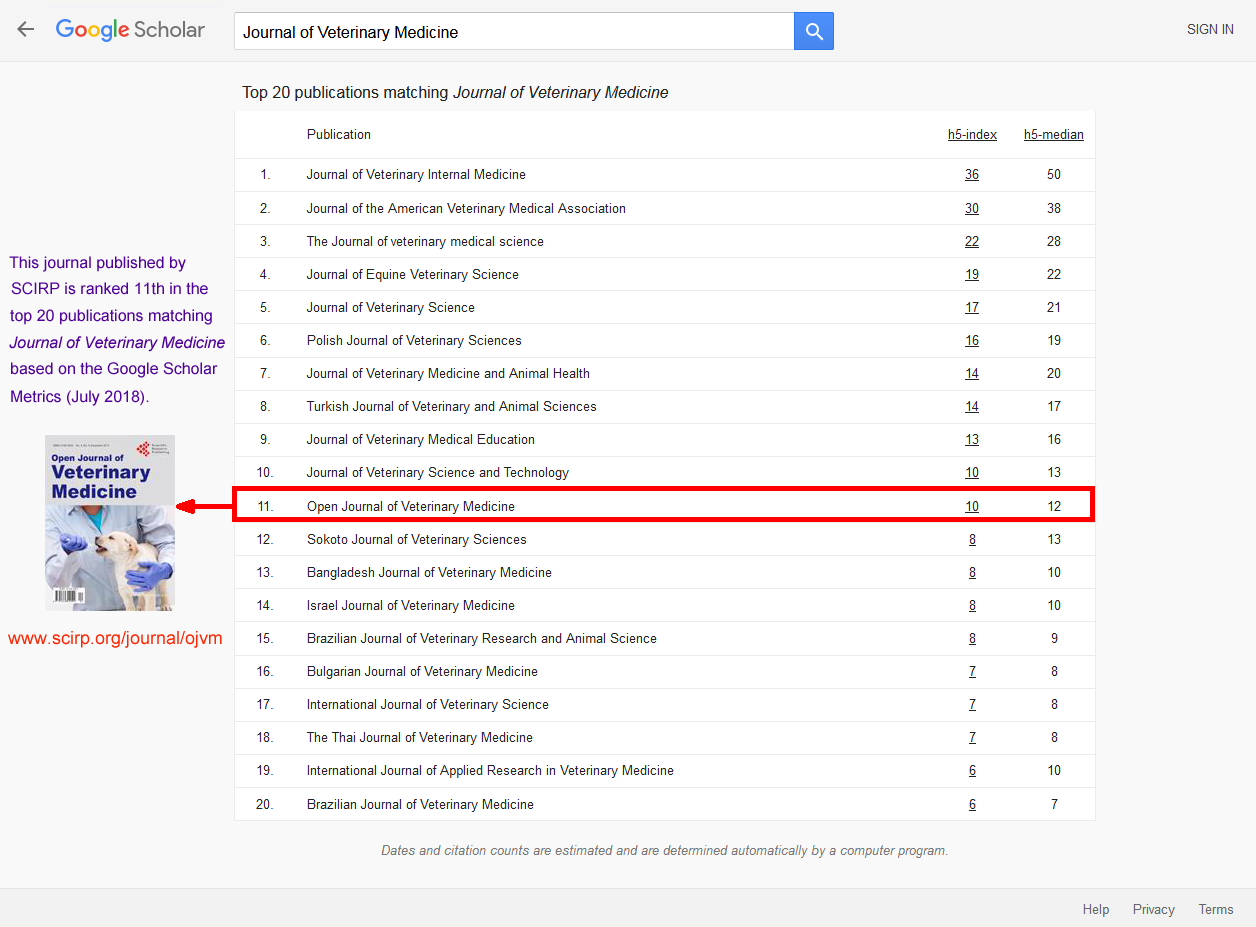Open h5-index 14 for Turkish Journal
1256x927 pixels.
[972, 407]
